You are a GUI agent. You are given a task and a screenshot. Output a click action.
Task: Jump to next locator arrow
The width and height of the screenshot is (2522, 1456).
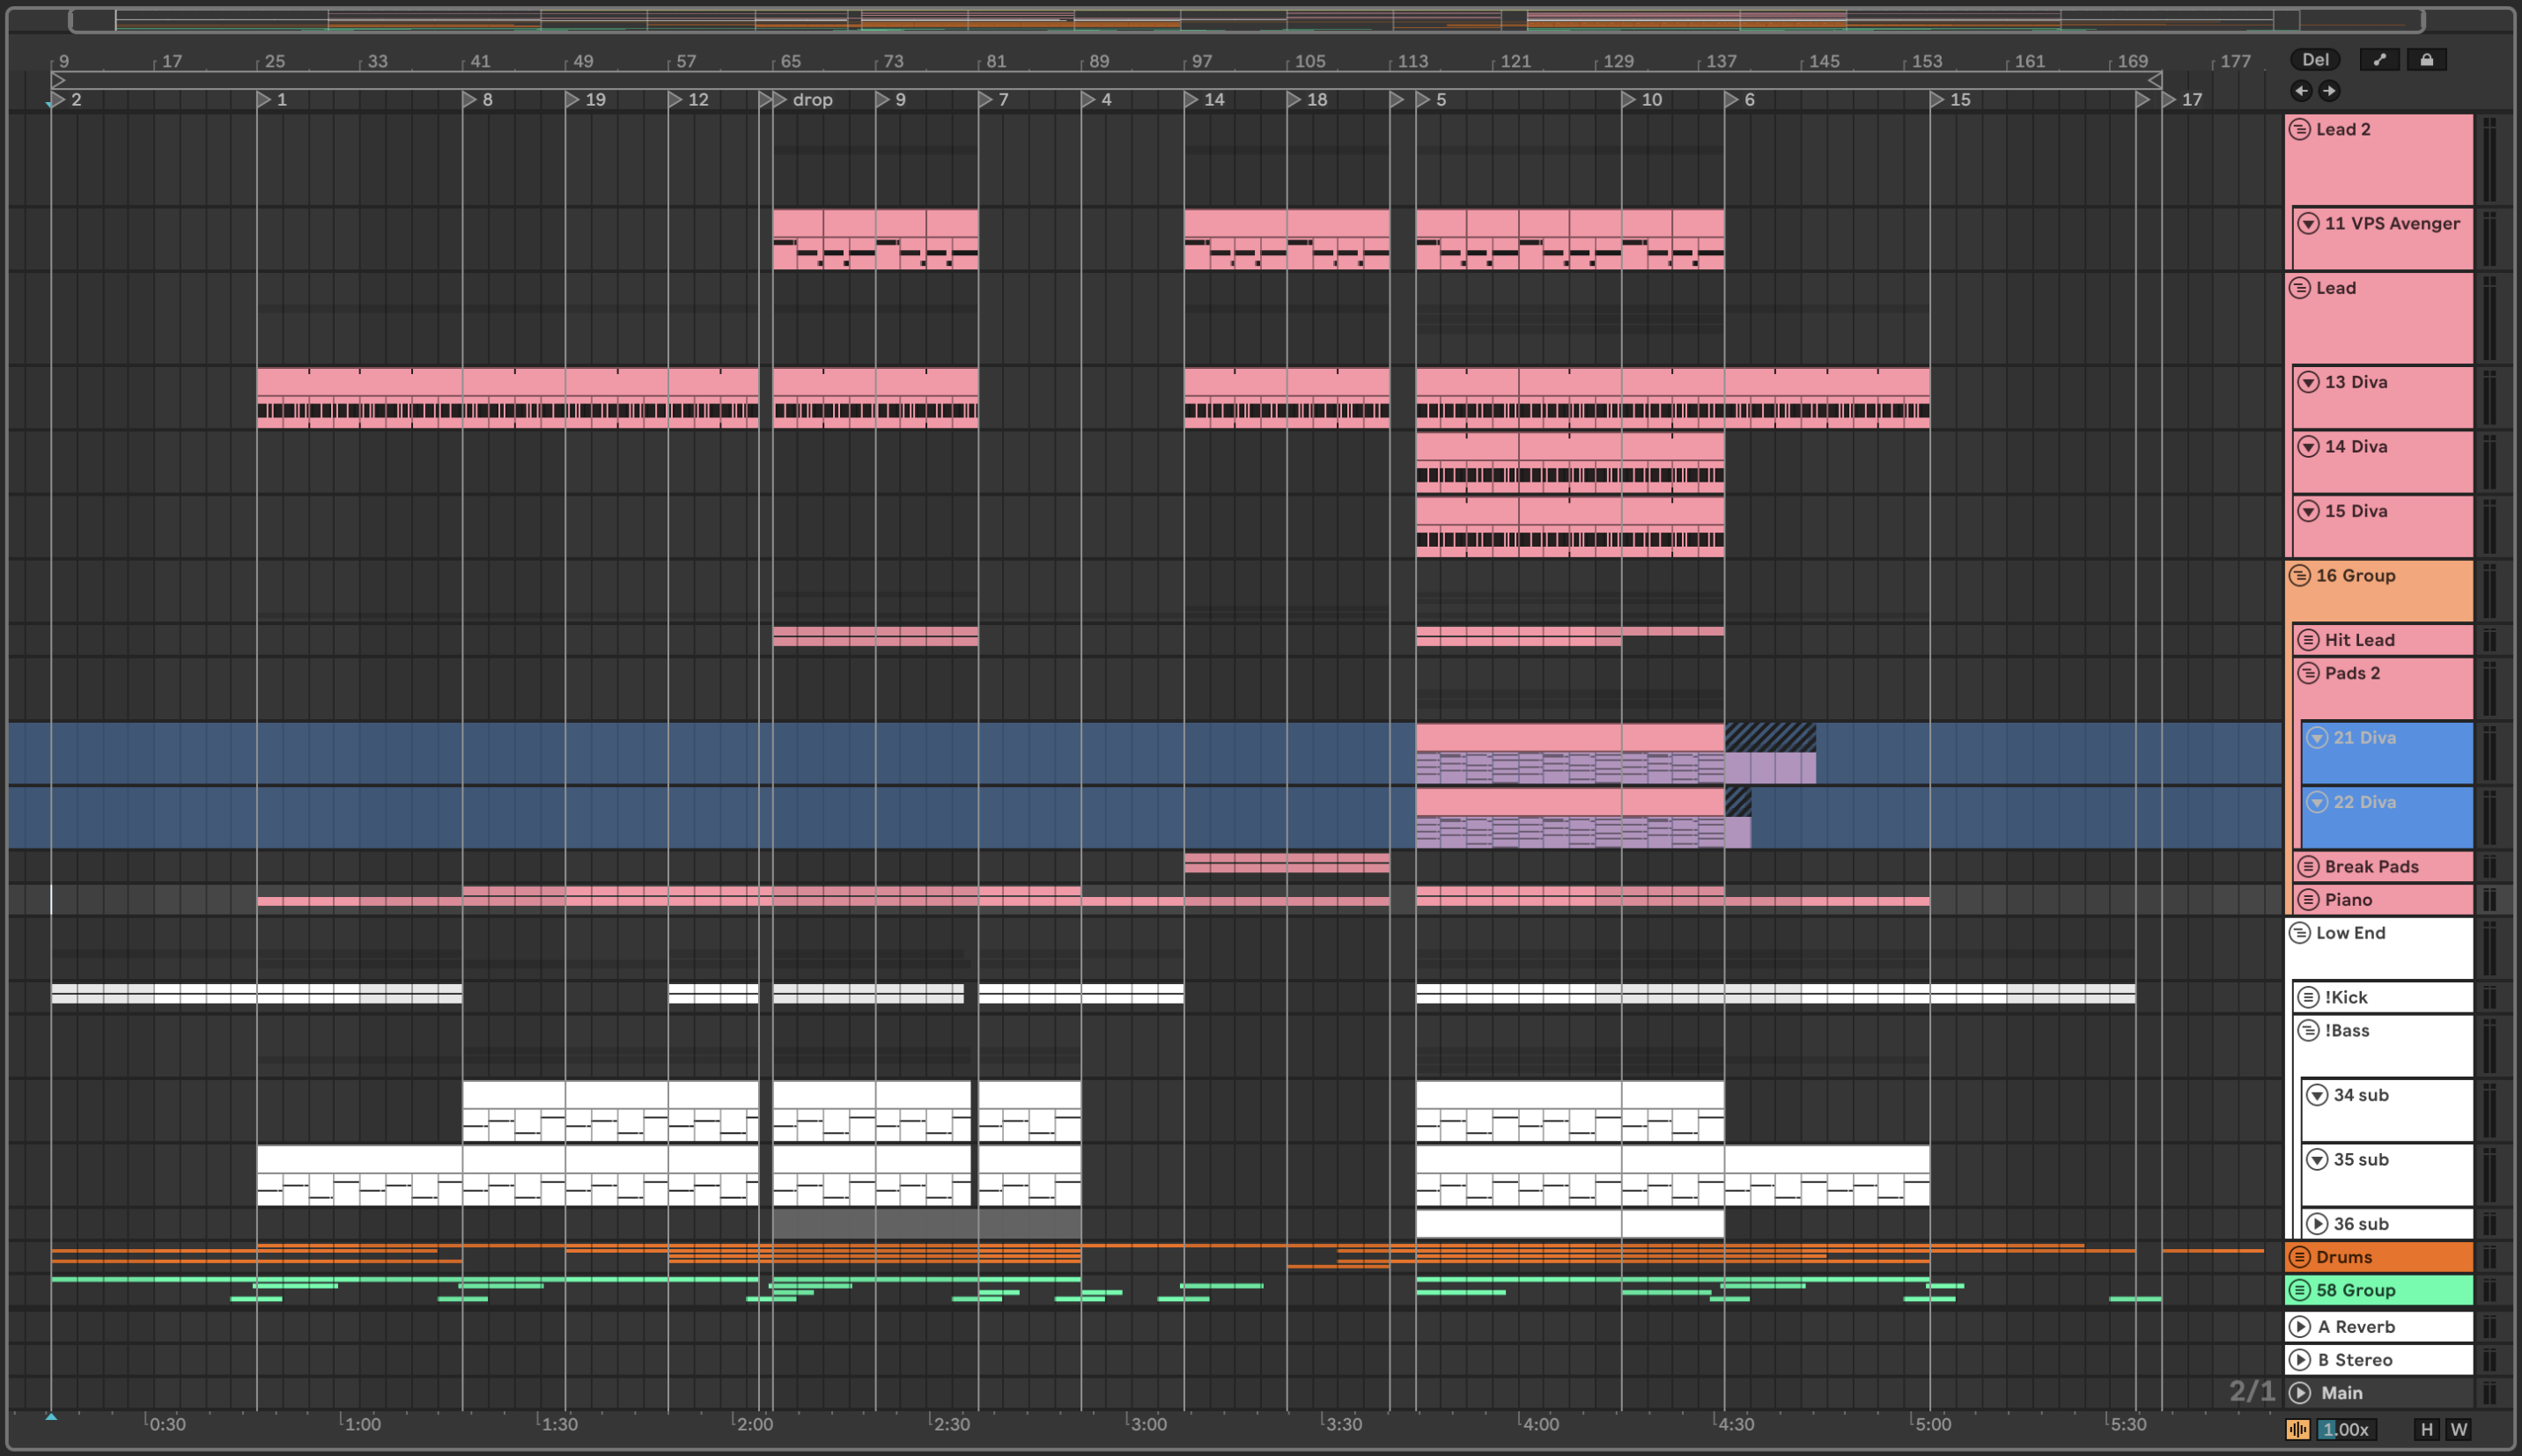(2329, 91)
